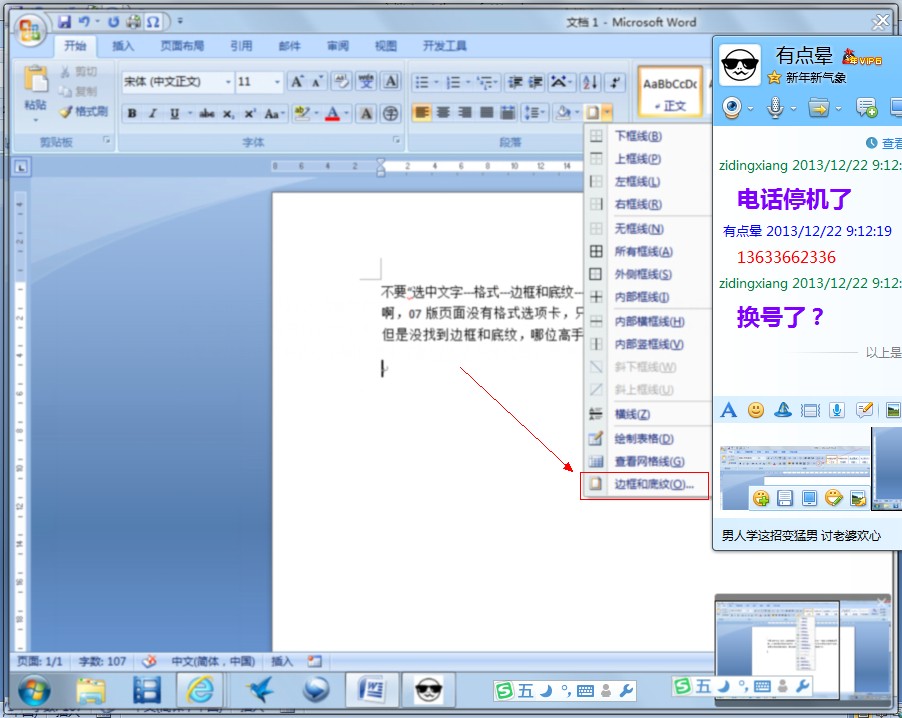Open the emoji smiley picker in chat

756,410
